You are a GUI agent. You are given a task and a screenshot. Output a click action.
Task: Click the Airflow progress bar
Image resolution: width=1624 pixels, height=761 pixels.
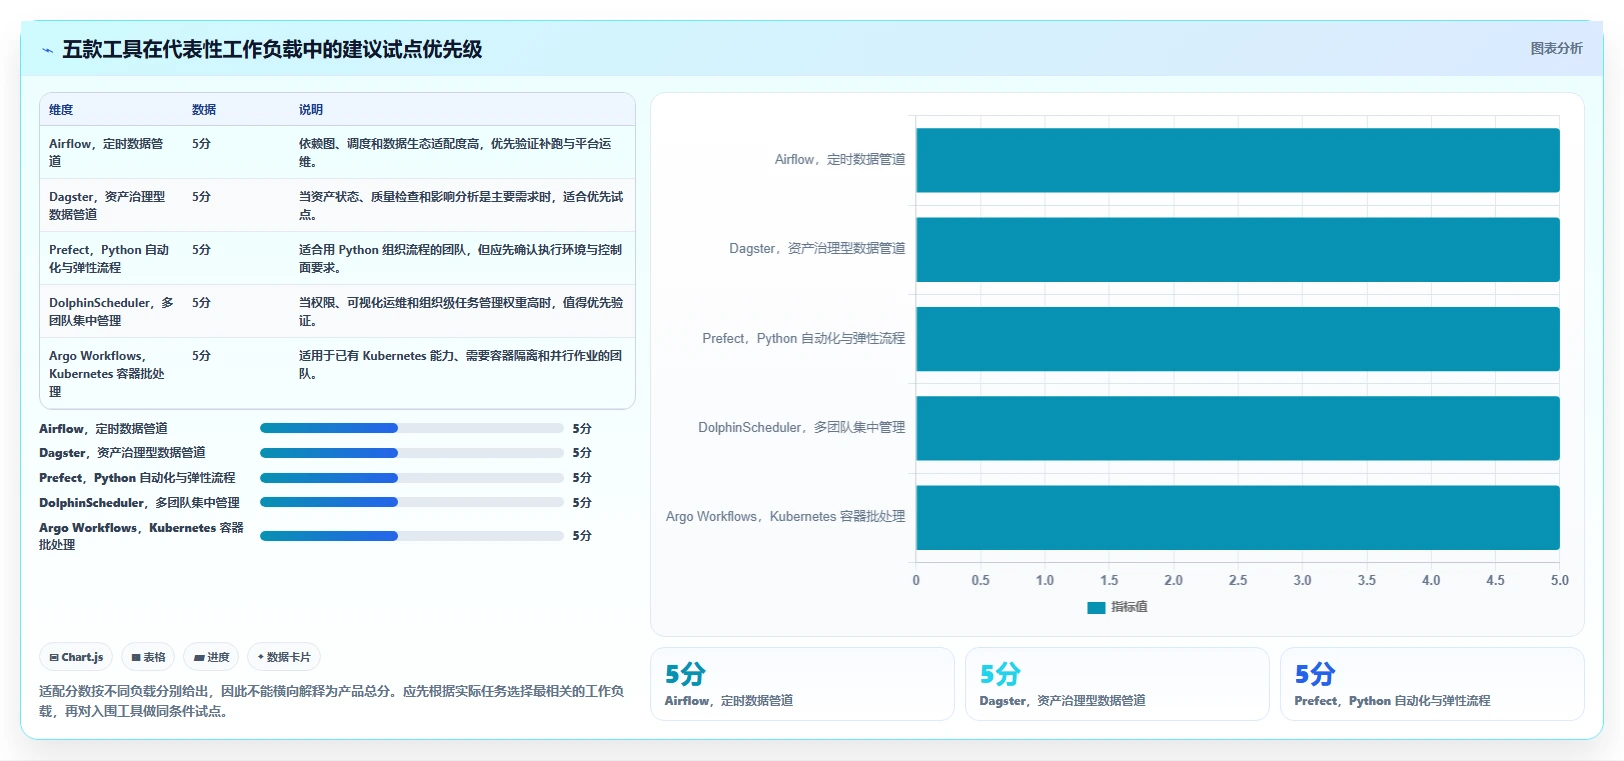(411, 428)
